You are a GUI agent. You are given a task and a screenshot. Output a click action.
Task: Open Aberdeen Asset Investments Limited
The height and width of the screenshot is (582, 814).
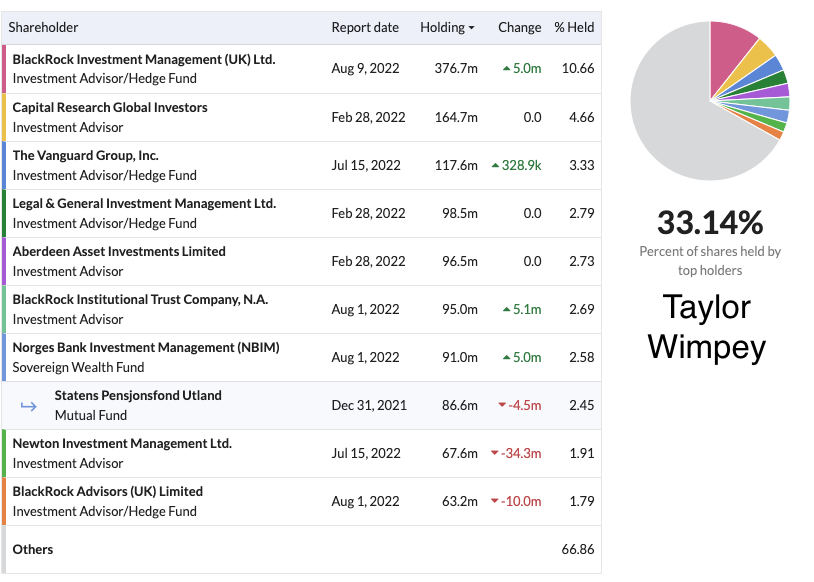tap(119, 251)
